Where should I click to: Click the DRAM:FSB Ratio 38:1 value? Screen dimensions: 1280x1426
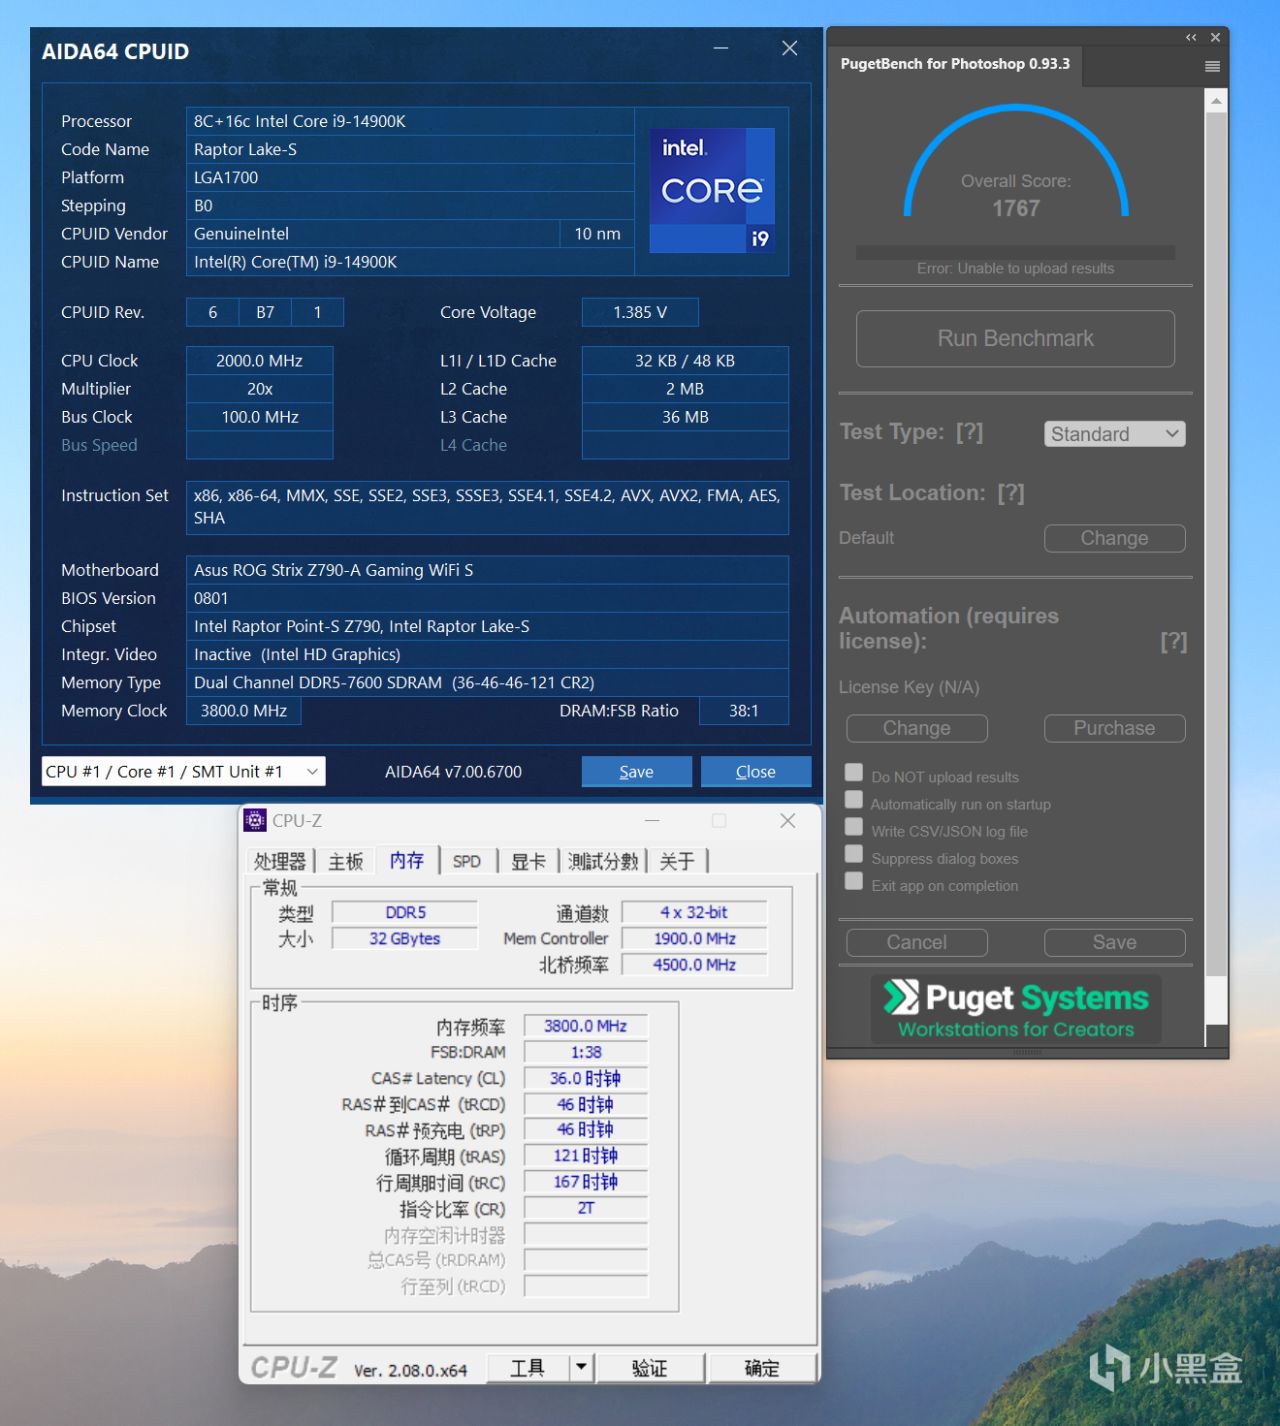click(x=744, y=711)
